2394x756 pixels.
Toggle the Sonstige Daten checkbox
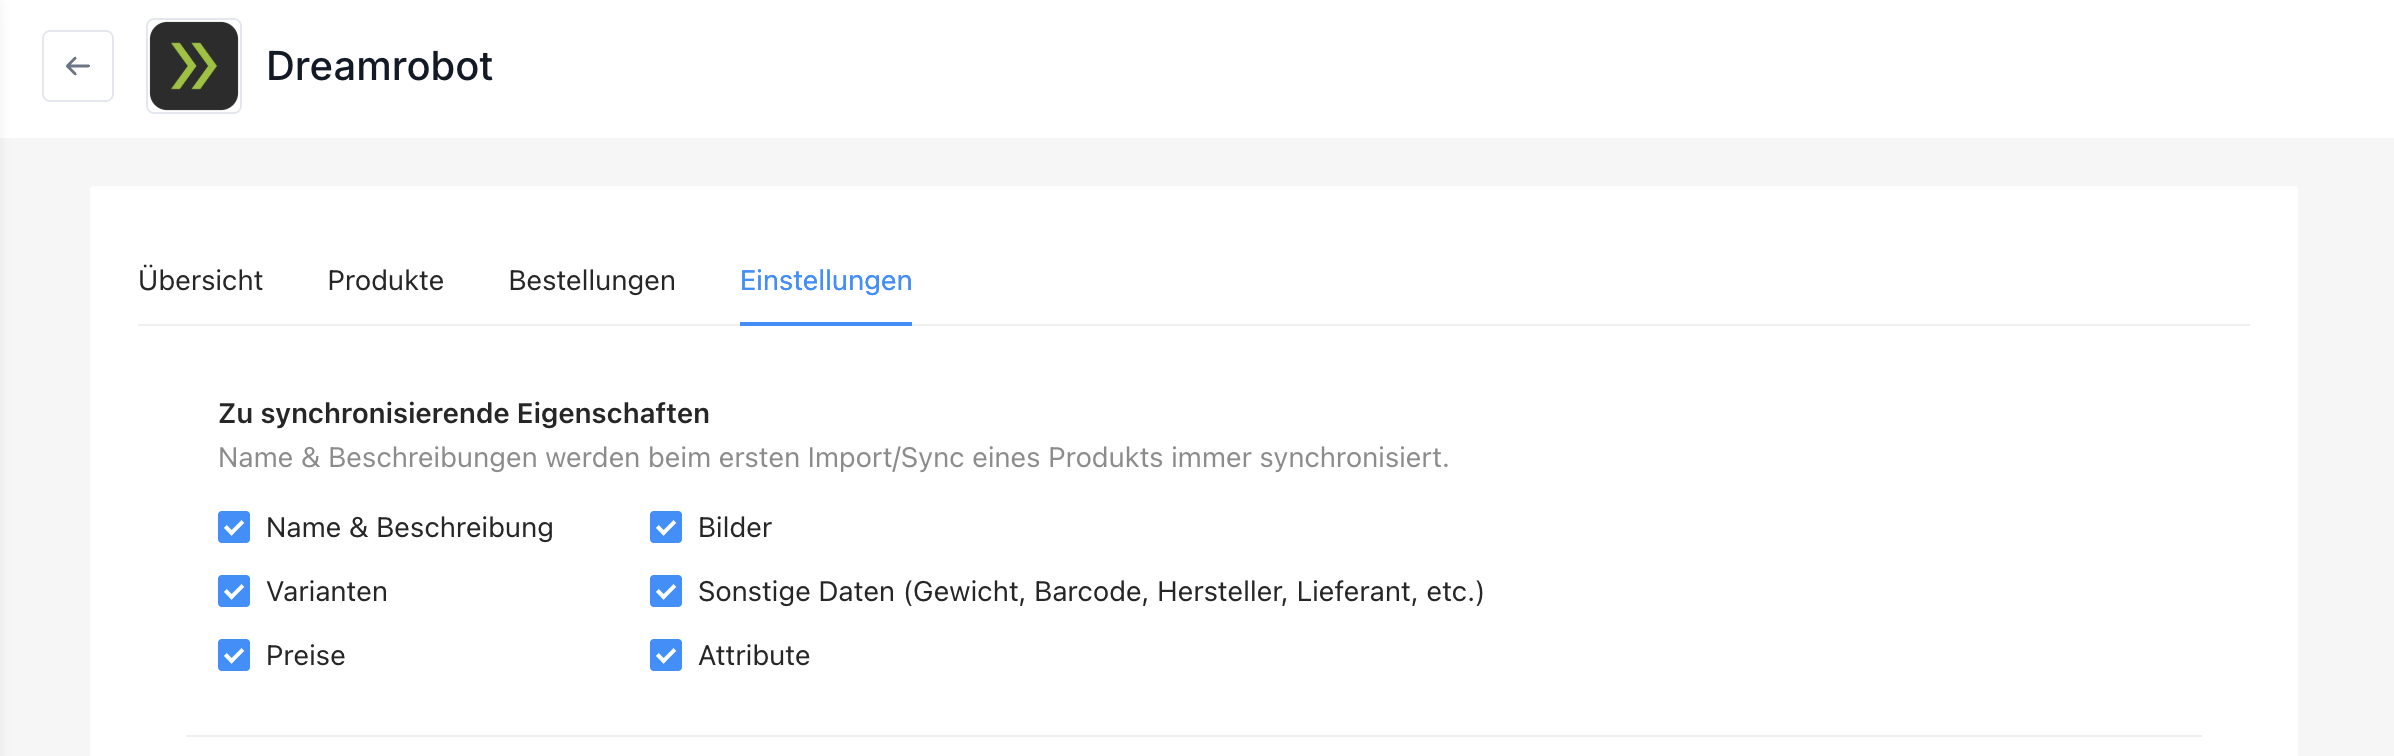click(x=666, y=591)
